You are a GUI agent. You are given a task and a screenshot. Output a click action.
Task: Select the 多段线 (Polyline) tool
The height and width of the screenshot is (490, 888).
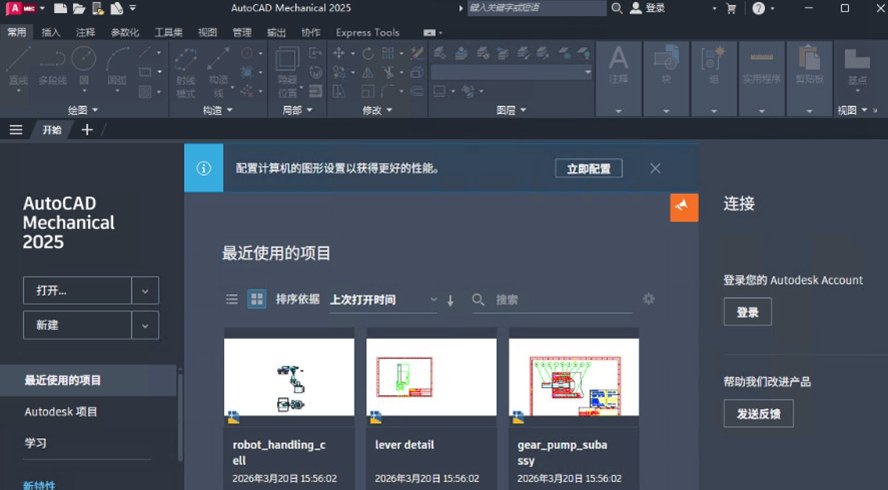pyautogui.click(x=52, y=66)
